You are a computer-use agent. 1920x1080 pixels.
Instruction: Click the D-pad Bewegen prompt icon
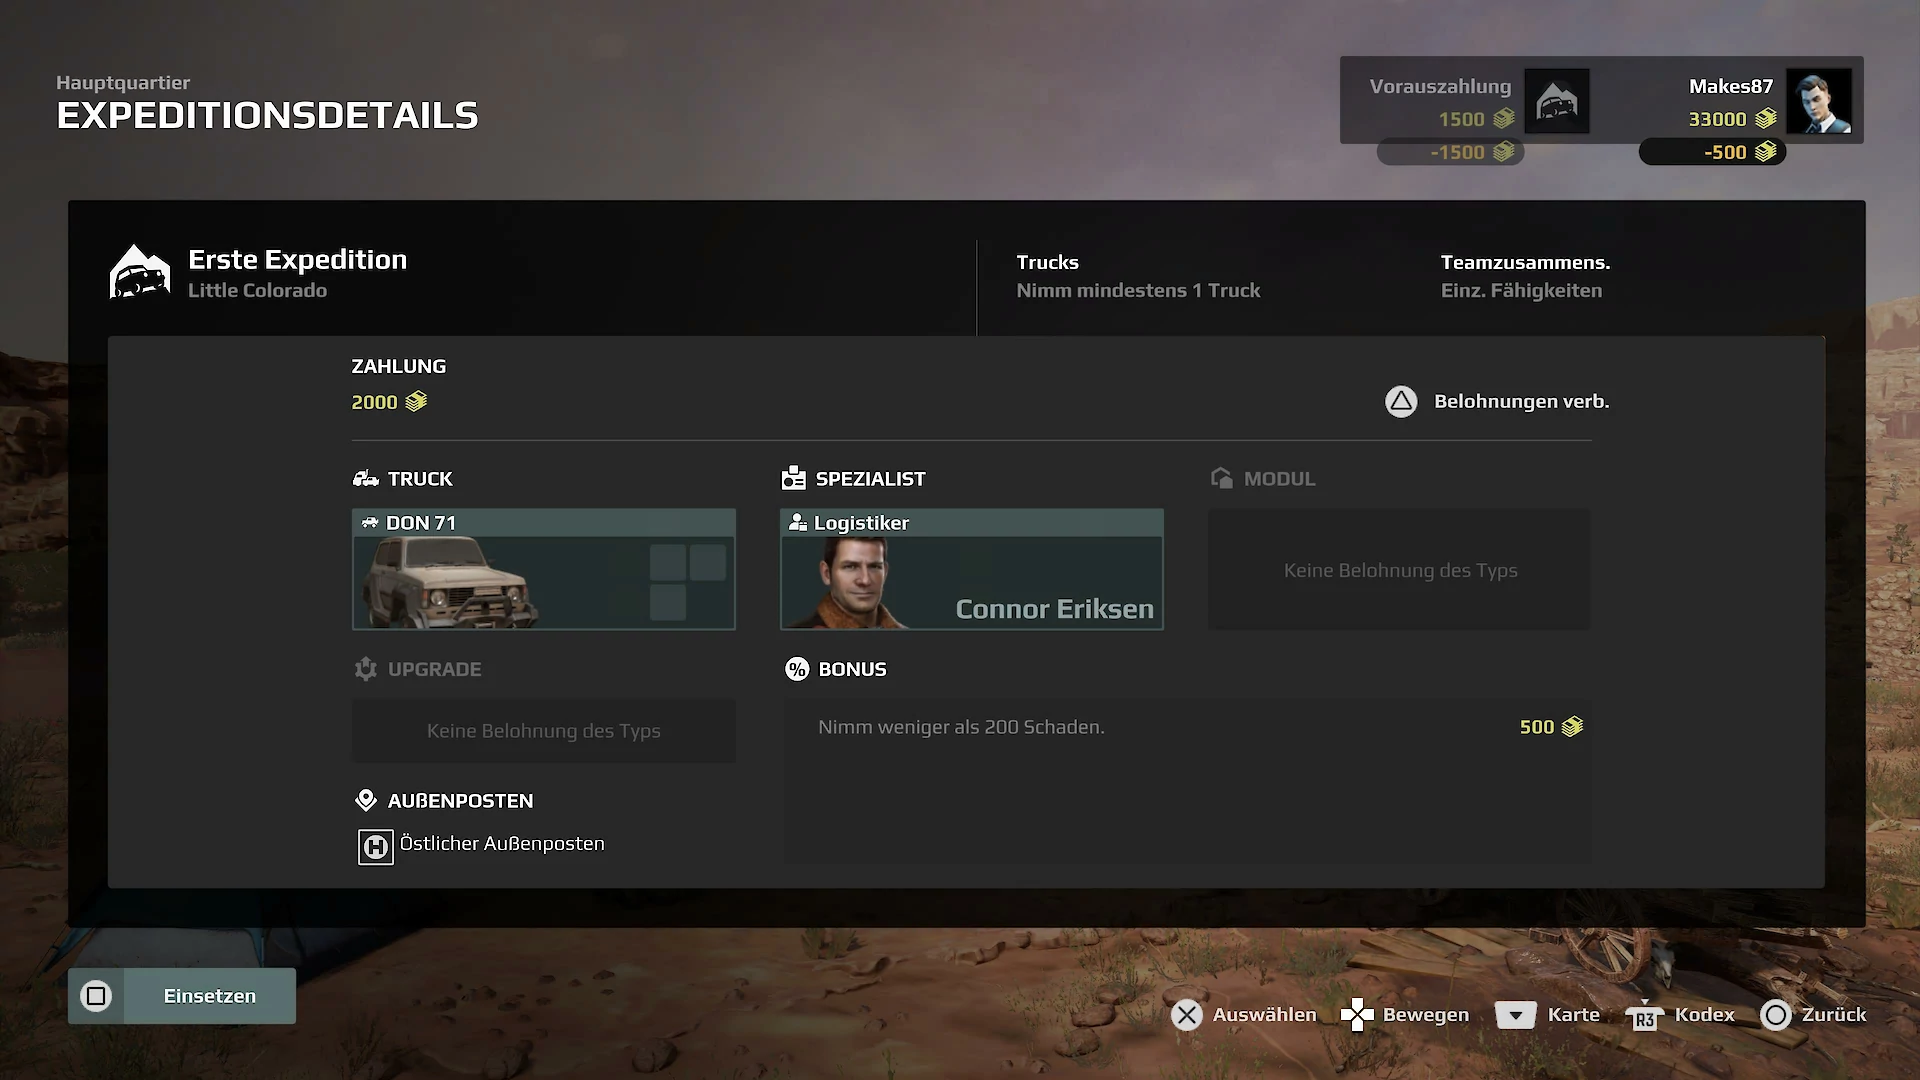click(x=1357, y=1015)
